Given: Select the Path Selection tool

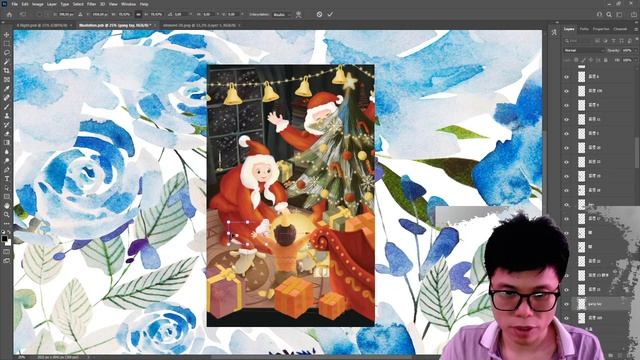Looking at the screenshot, I should click(x=7, y=187).
